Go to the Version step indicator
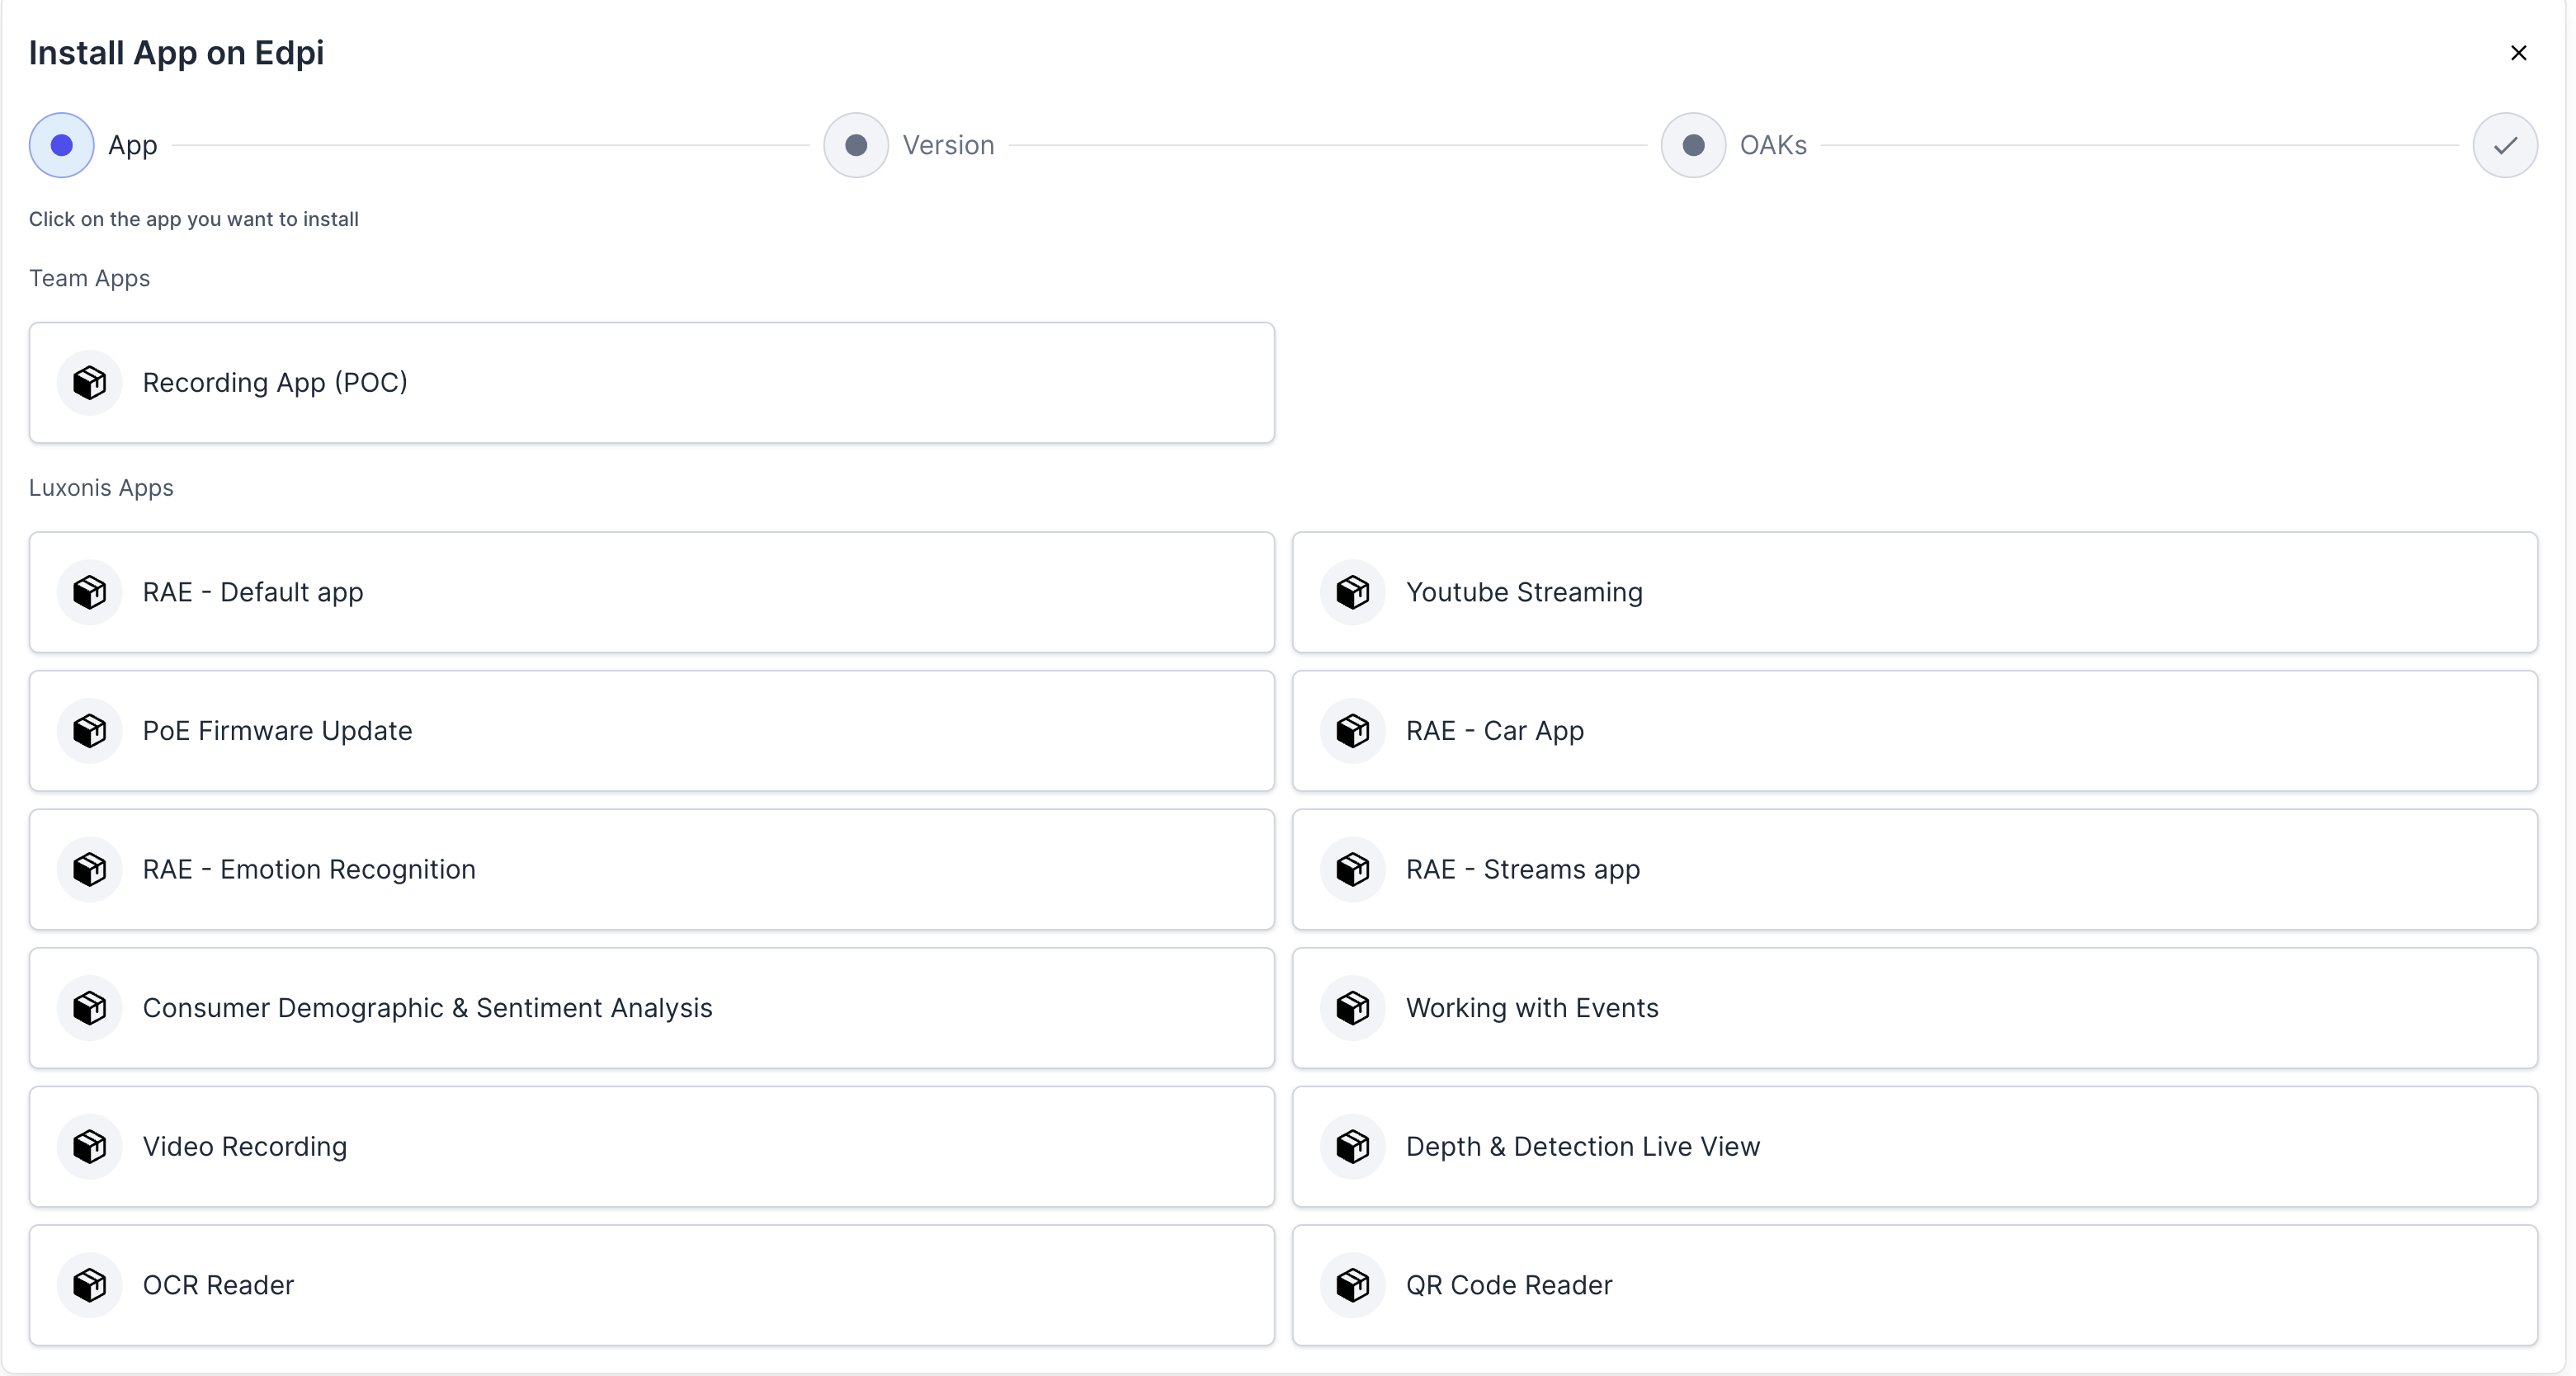This screenshot has height=1376, width=2576. [856, 146]
